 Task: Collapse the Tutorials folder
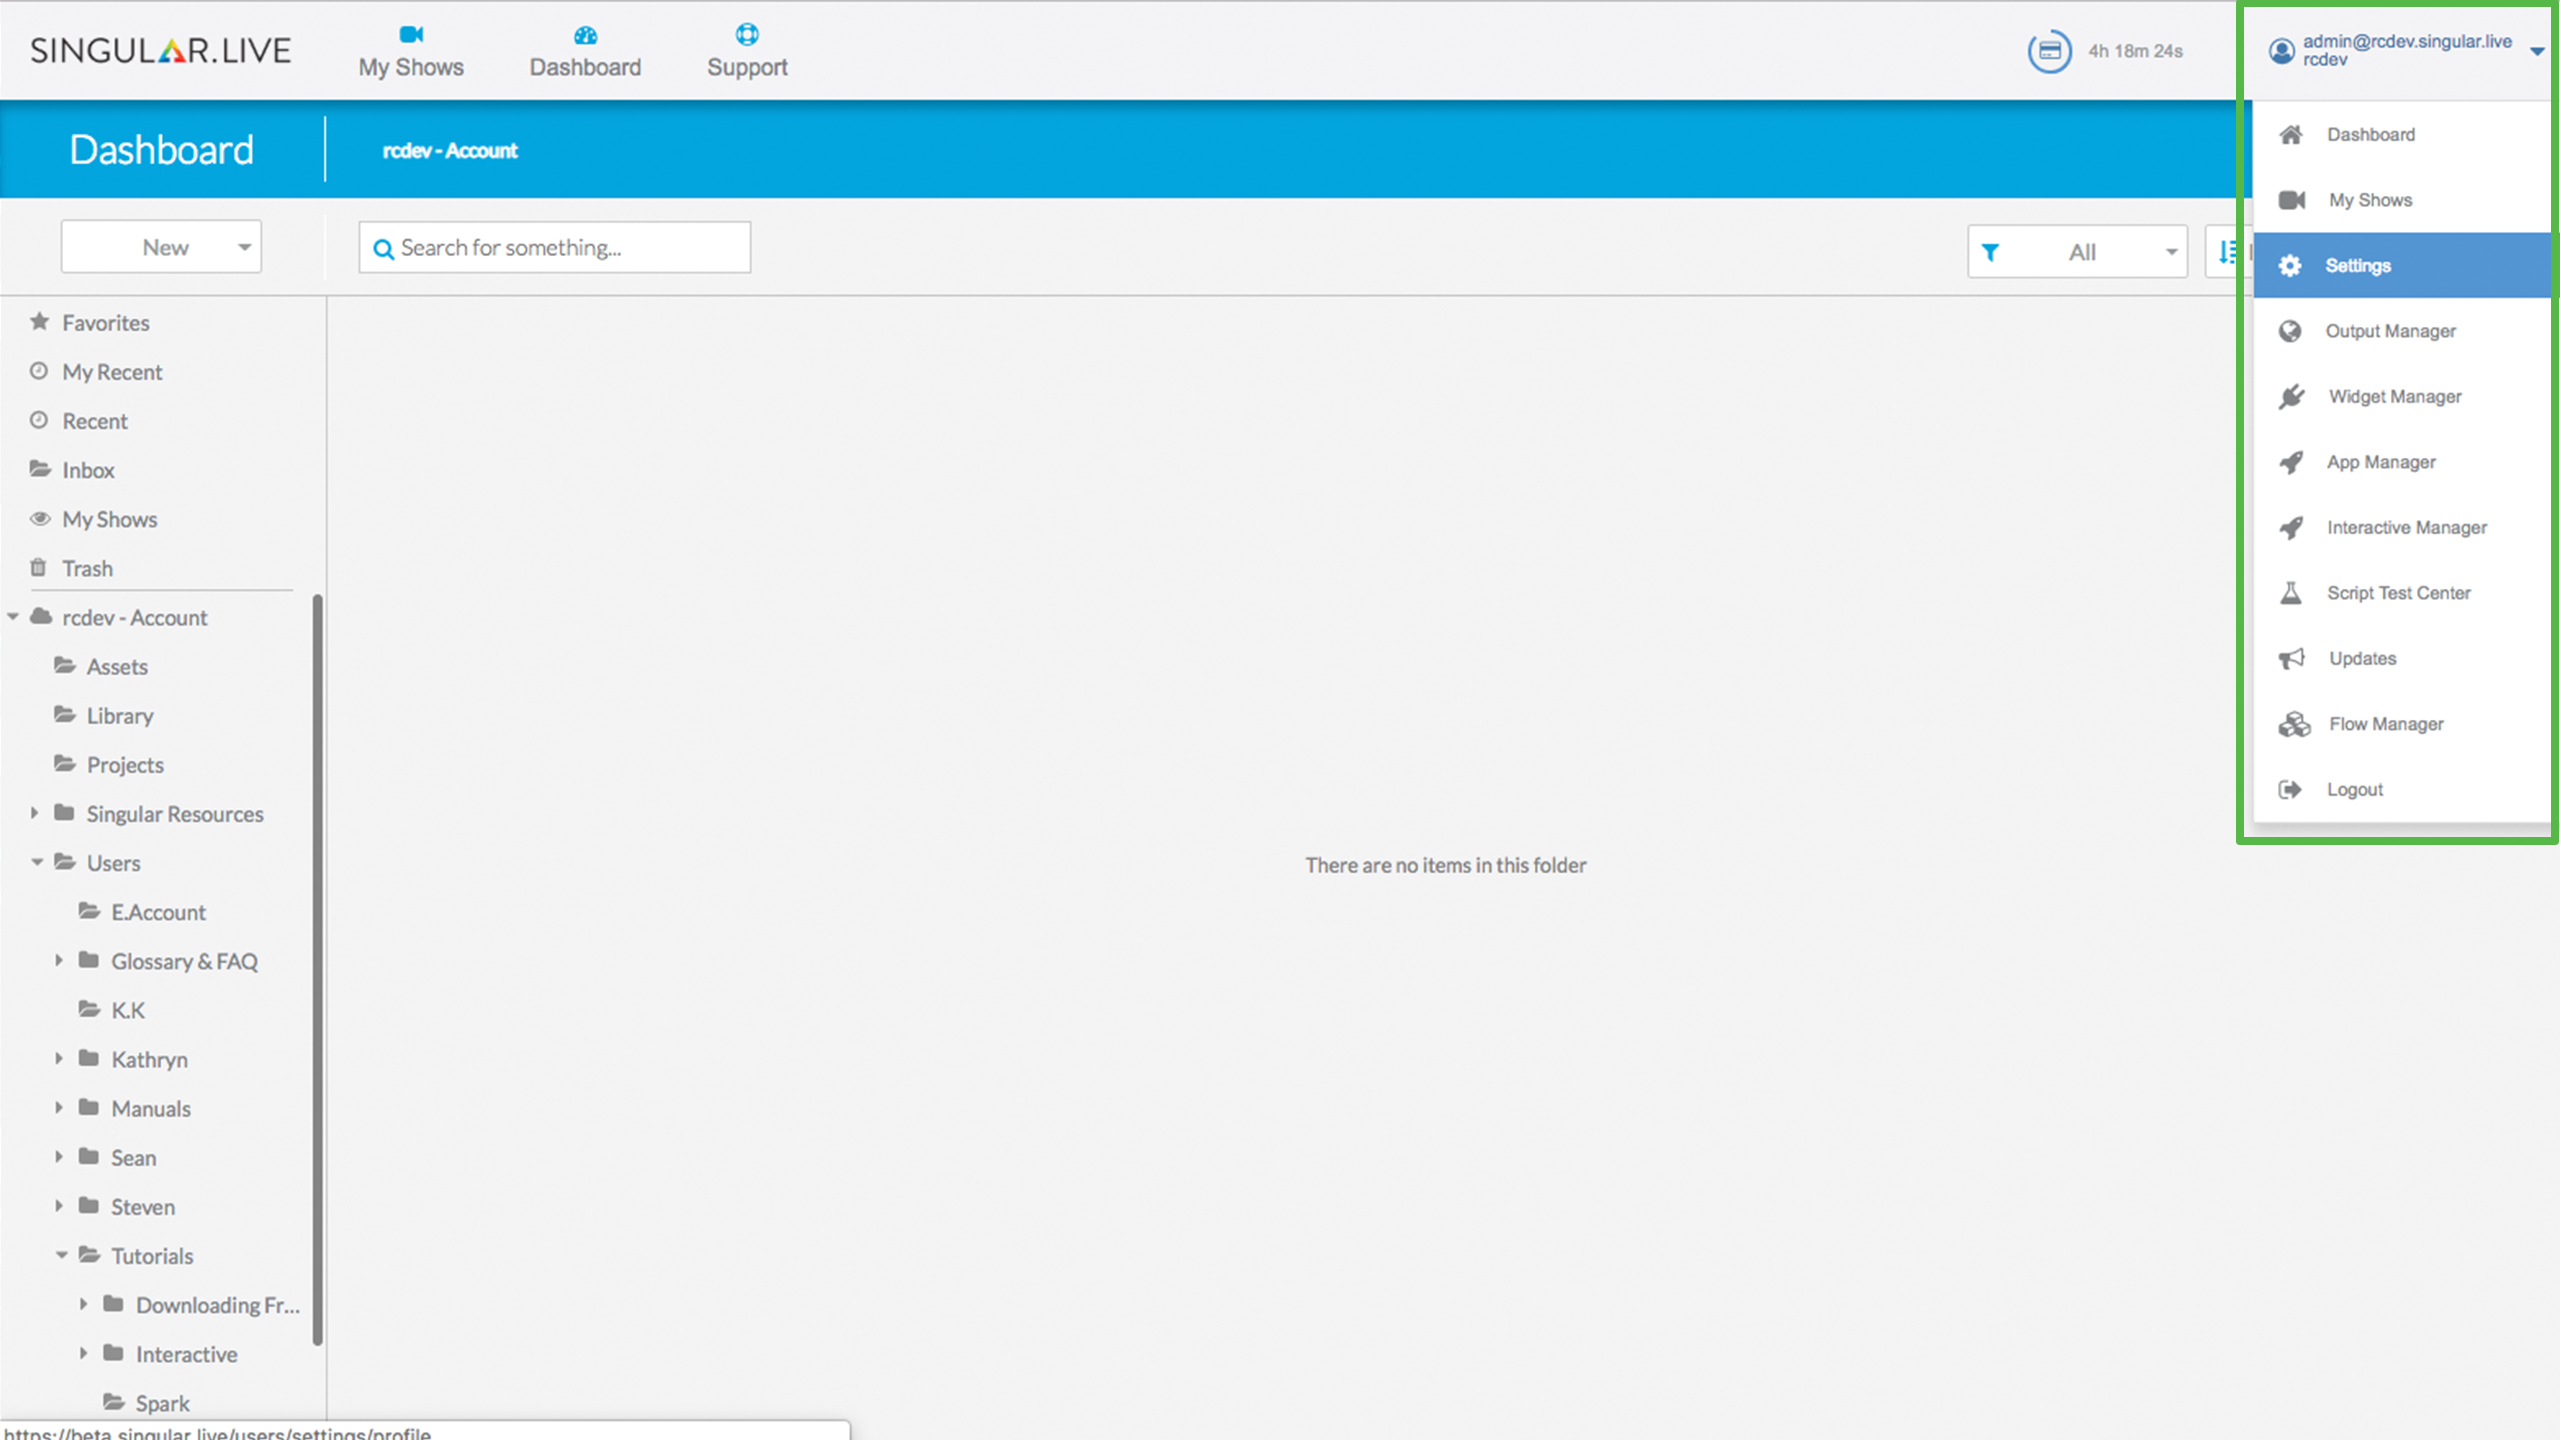[x=61, y=1255]
